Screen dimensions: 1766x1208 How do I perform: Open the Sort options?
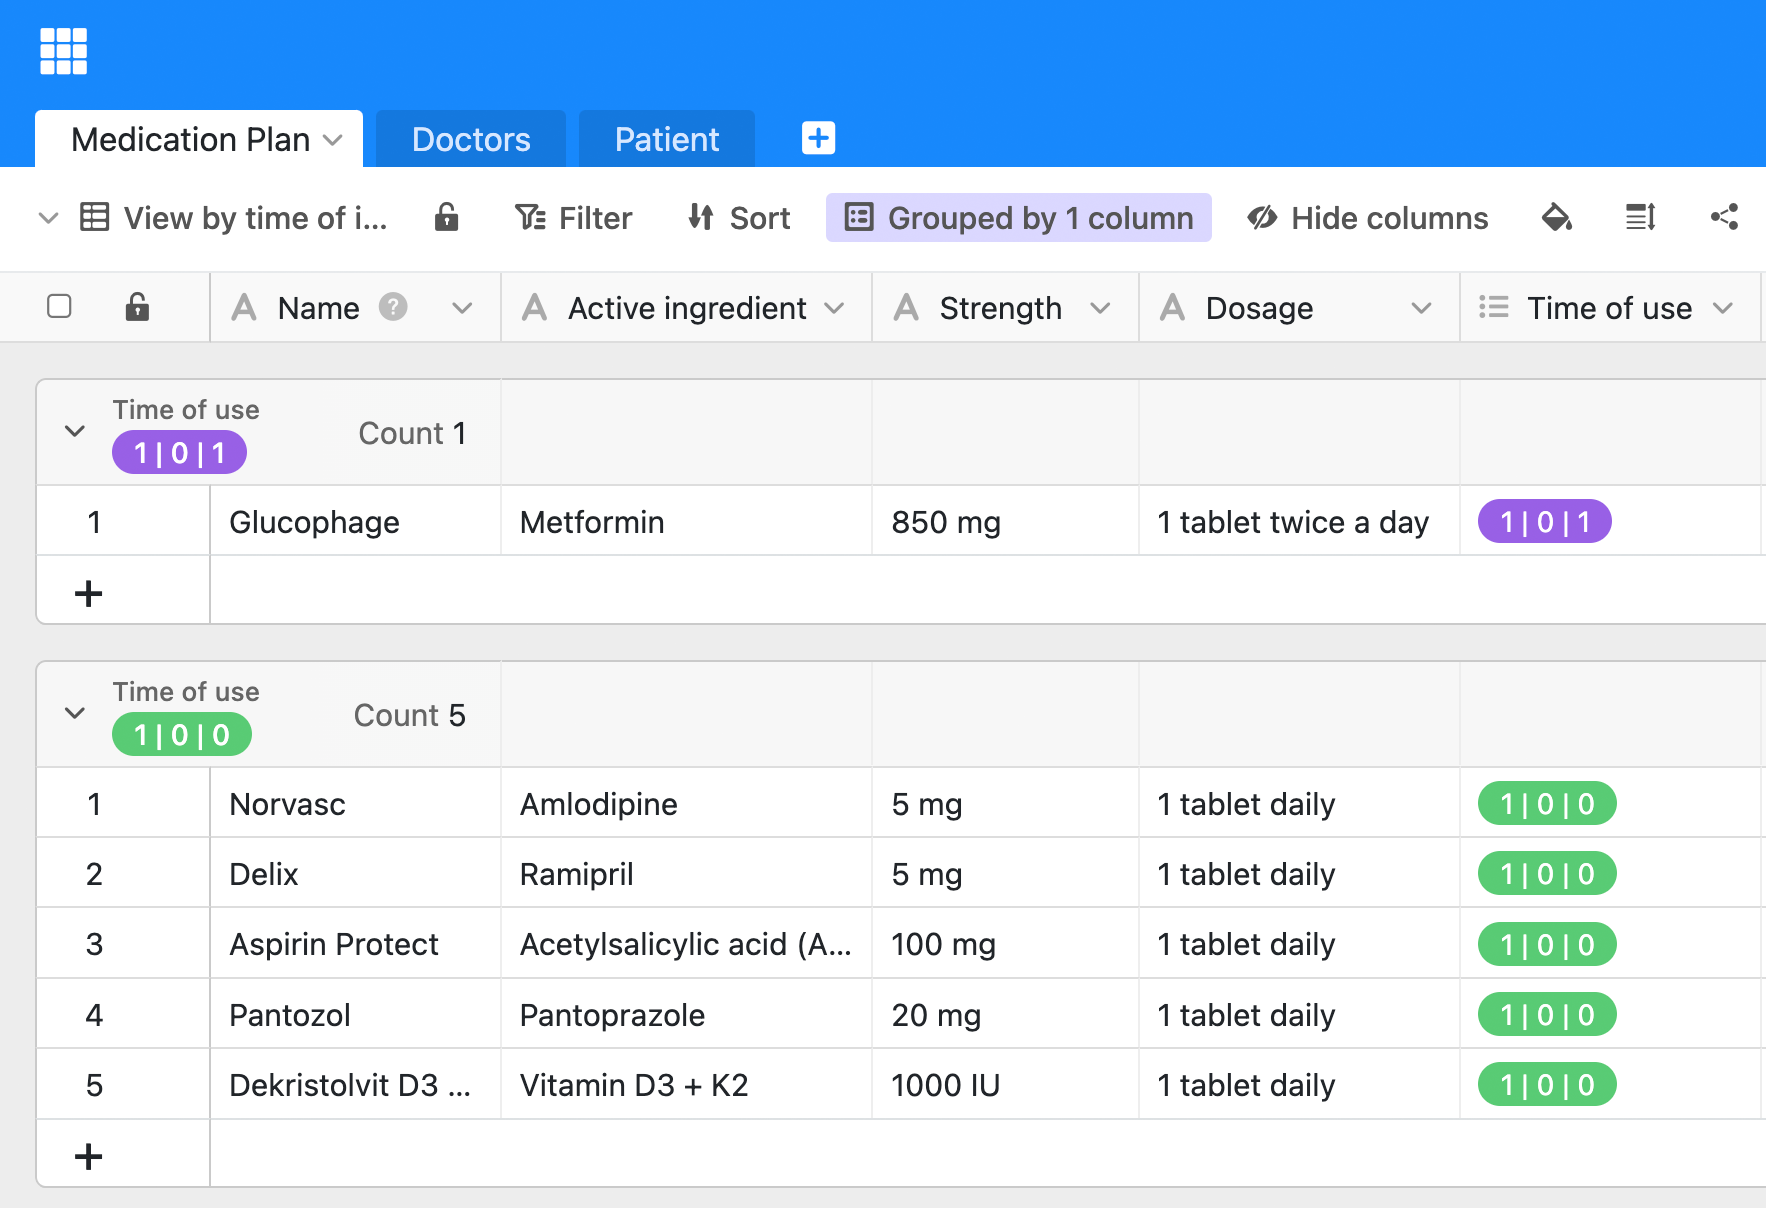[739, 217]
